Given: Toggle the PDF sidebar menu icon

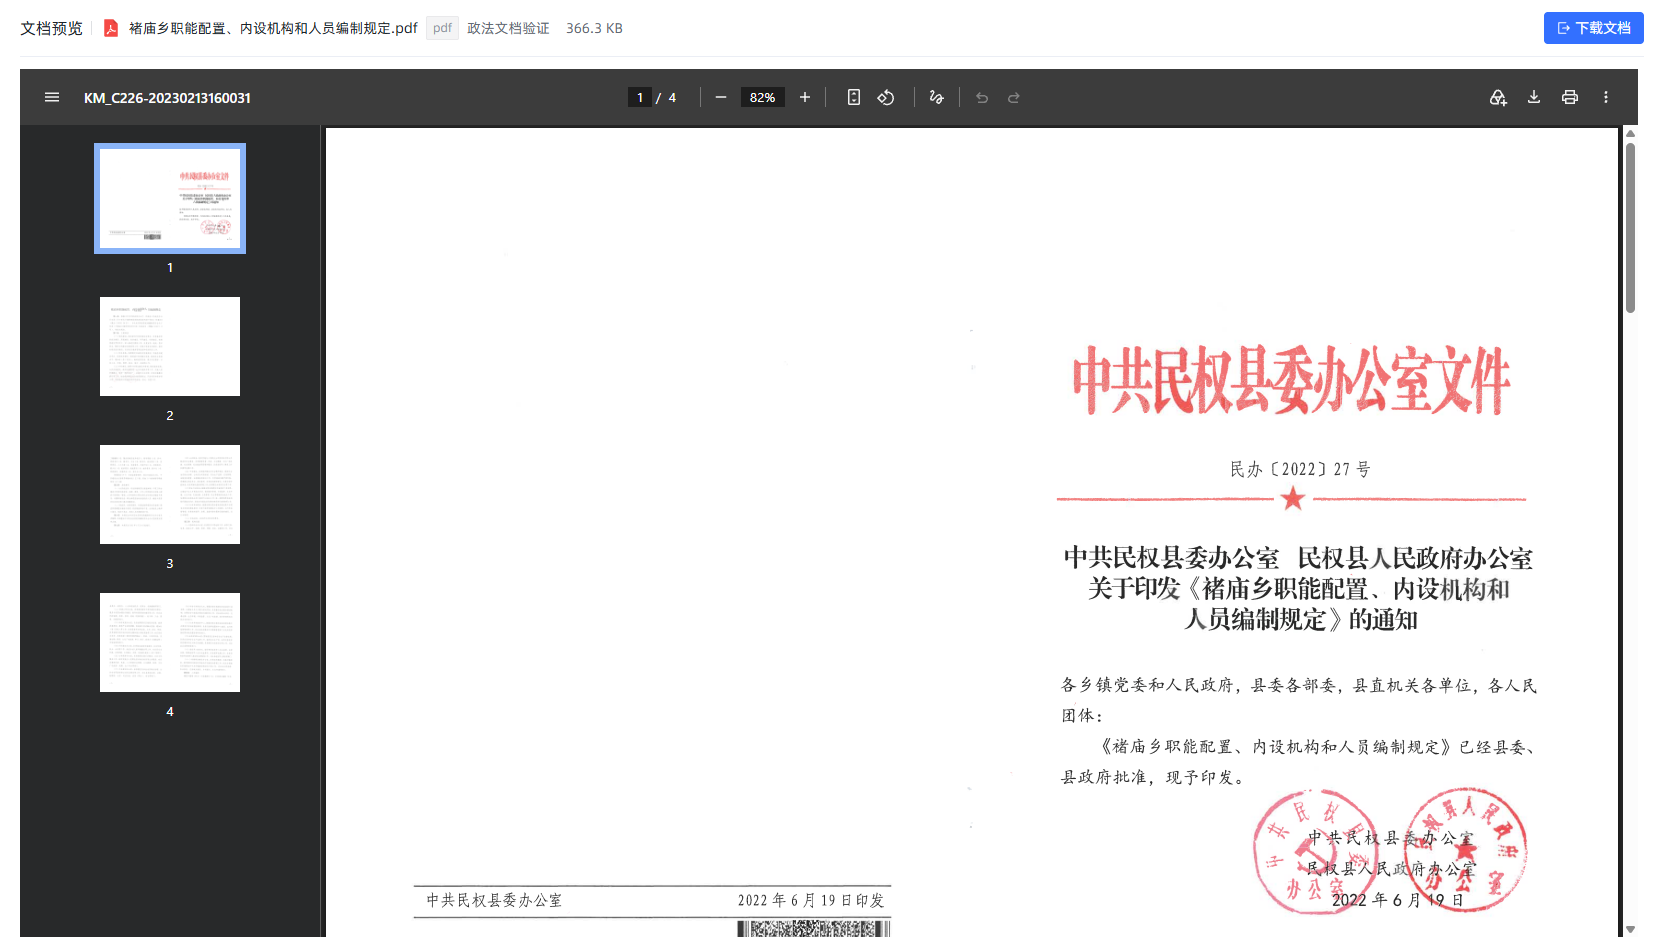Looking at the screenshot, I should (52, 97).
